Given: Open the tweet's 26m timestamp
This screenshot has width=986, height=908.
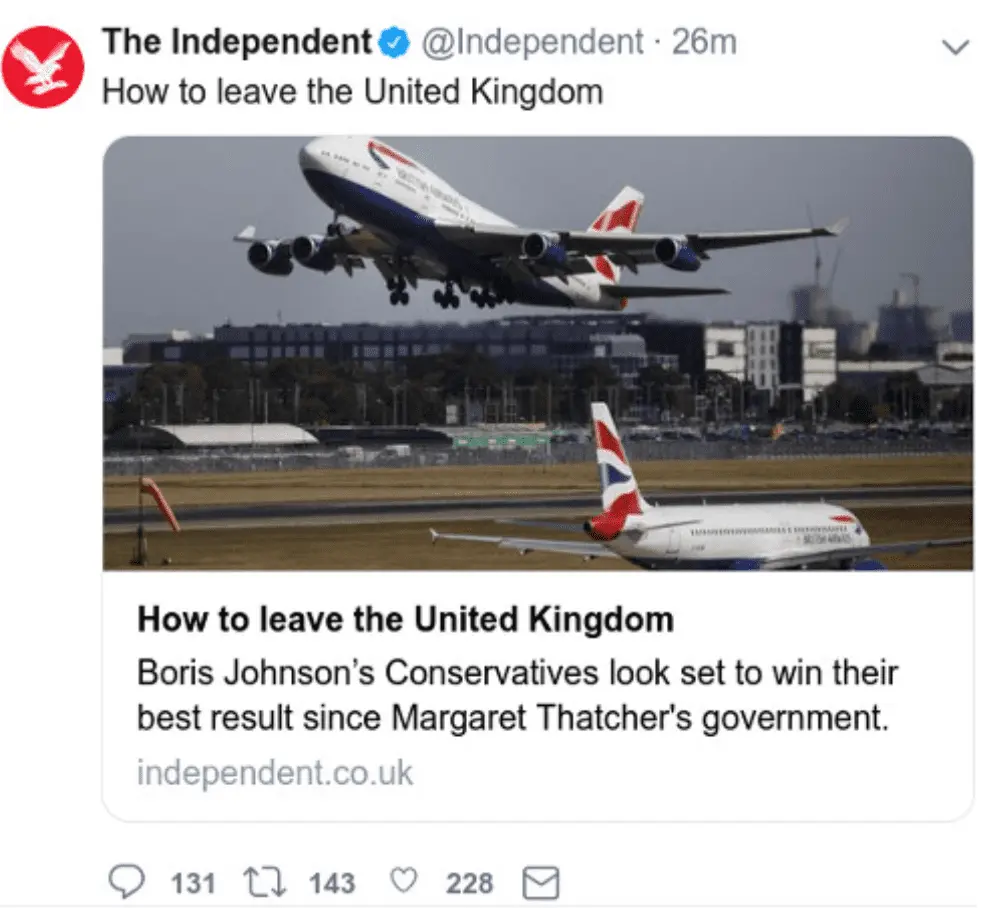Looking at the screenshot, I should (x=704, y=42).
